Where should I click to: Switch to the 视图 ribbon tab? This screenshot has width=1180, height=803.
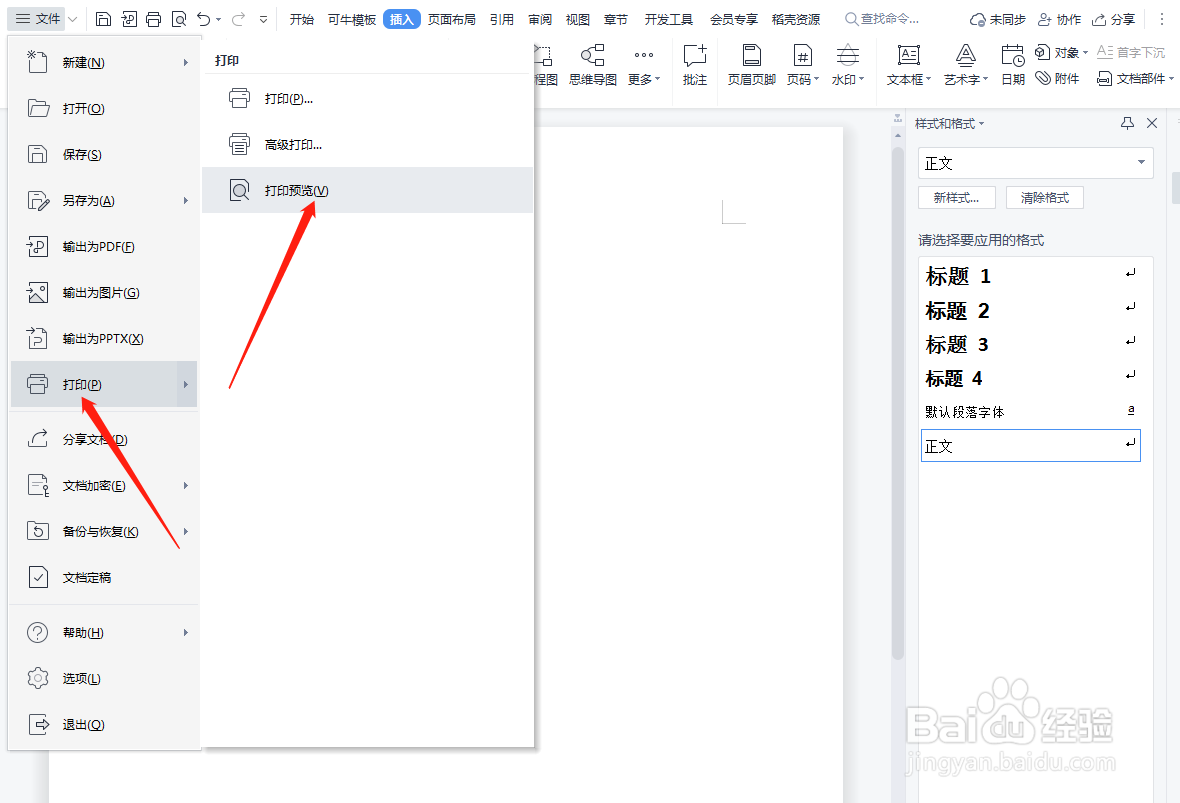tap(577, 20)
